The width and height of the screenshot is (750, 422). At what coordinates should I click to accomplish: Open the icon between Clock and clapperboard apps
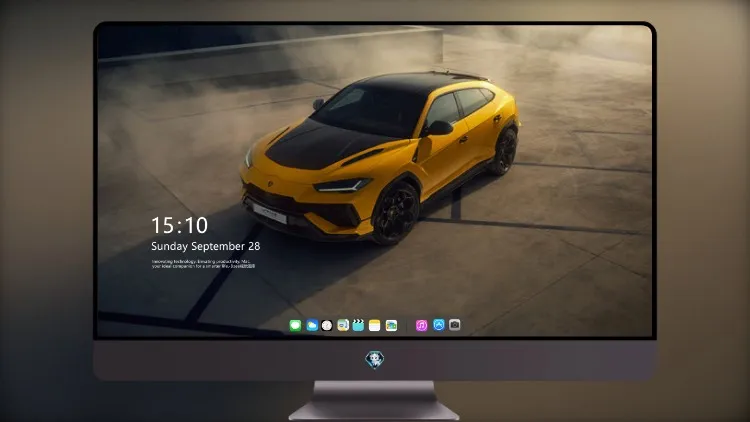pyautogui.click(x=342, y=325)
